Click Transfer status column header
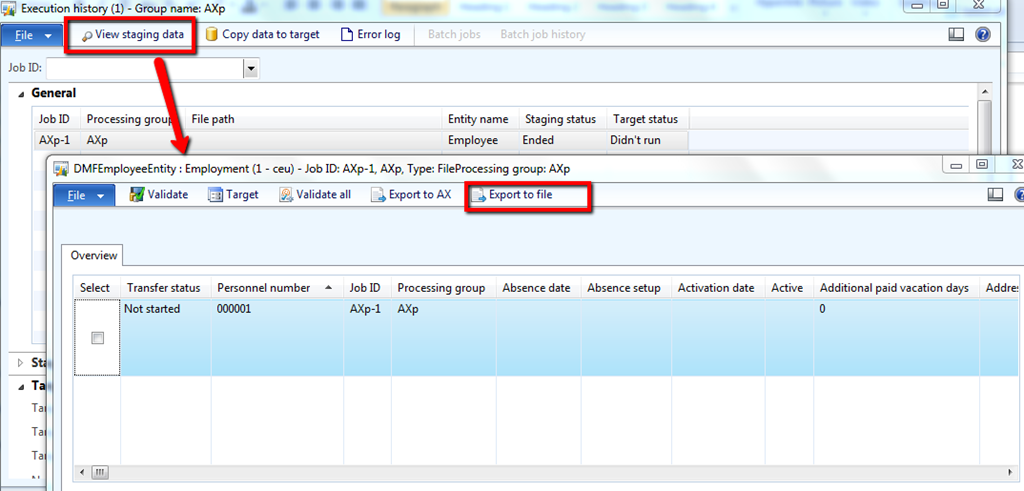This screenshot has width=1024, height=491. pyautogui.click(x=166, y=288)
